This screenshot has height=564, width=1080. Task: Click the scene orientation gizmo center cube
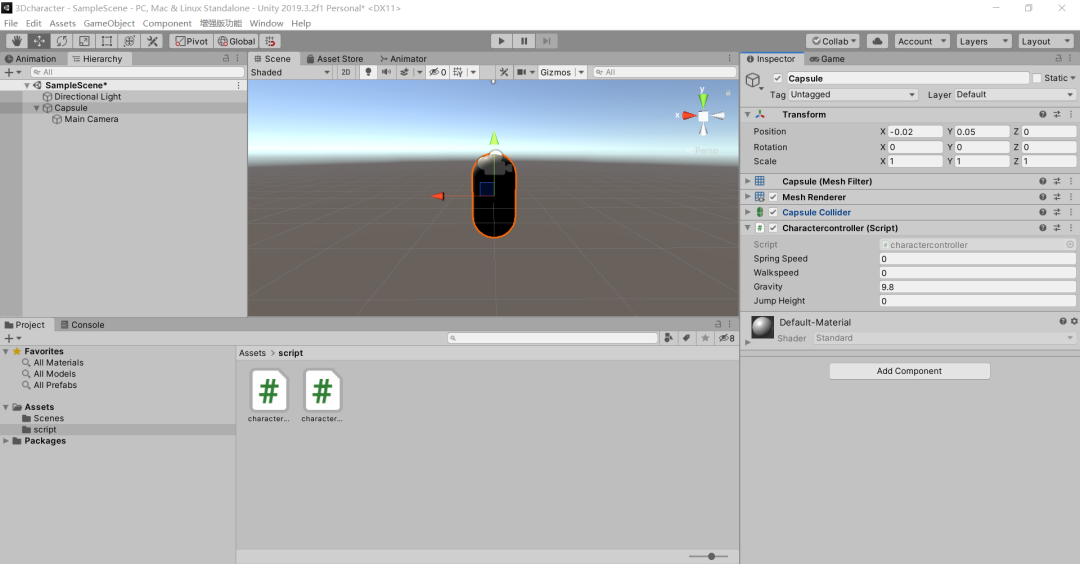pyautogui.click(x=703, y=116)
